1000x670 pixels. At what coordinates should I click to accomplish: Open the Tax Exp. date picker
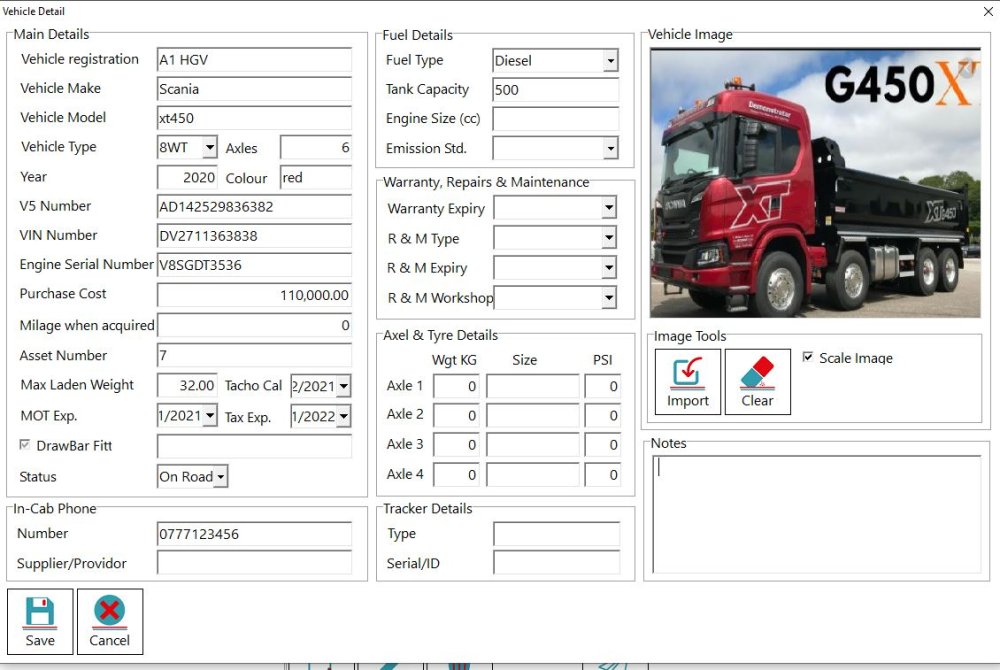tap(344, 416)
